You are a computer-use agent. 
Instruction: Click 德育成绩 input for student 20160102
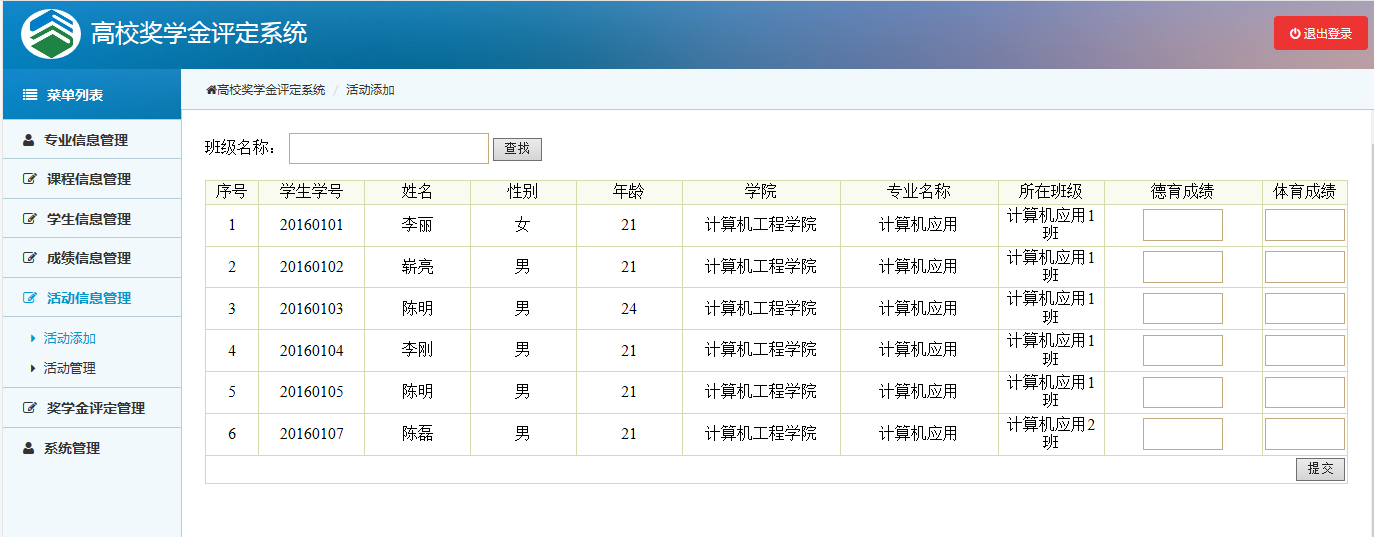(x=1183, y=267)
